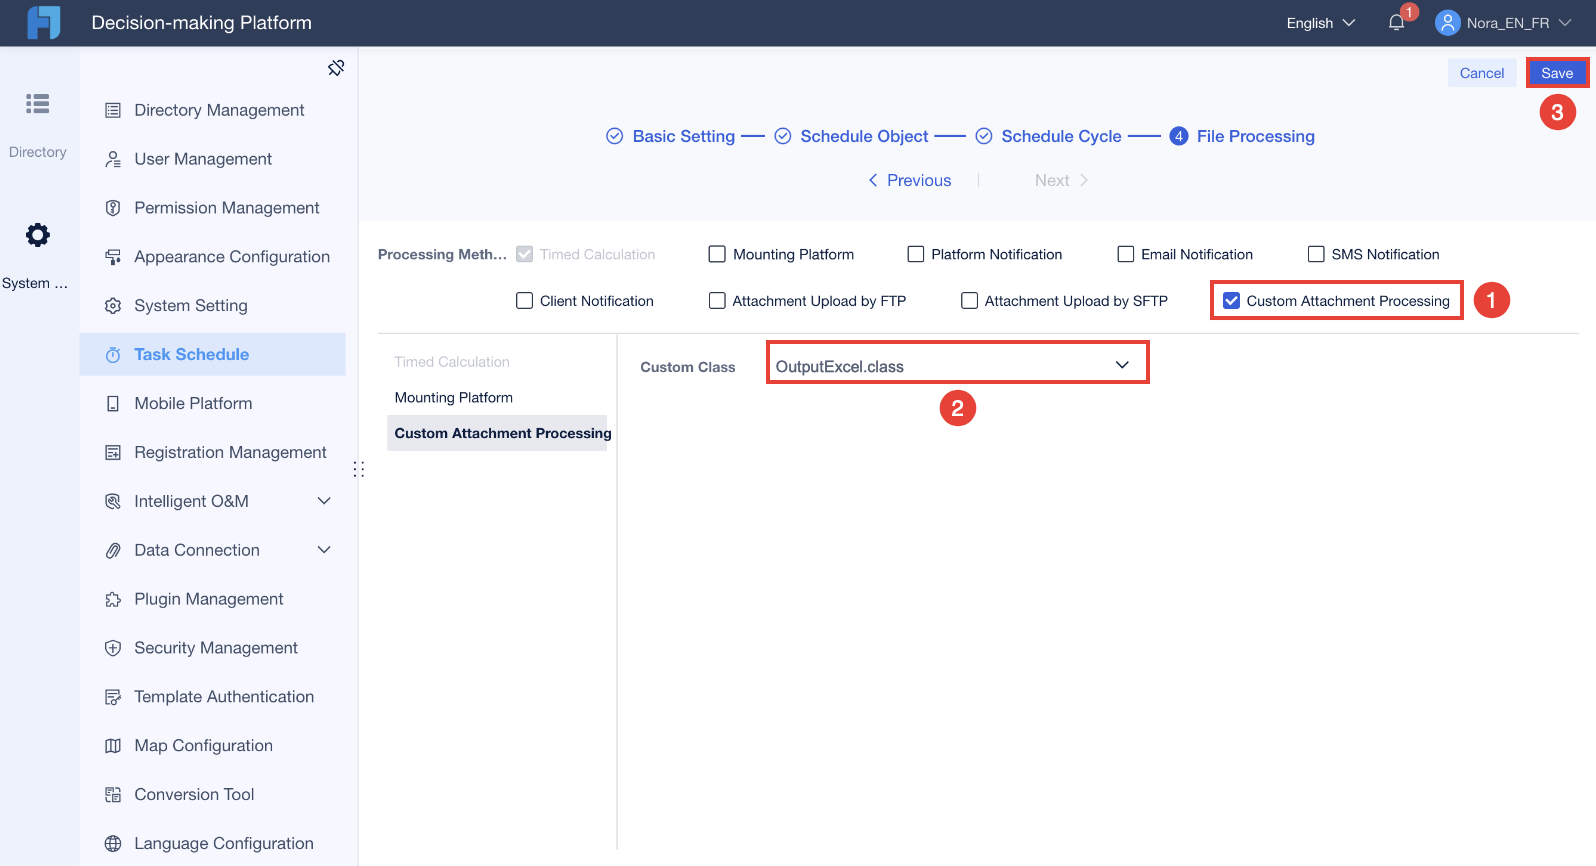The image size is (1596, 866).
Task: Expand the Nora_EN_FR user menu arrow
Action: coord(1565,23)
